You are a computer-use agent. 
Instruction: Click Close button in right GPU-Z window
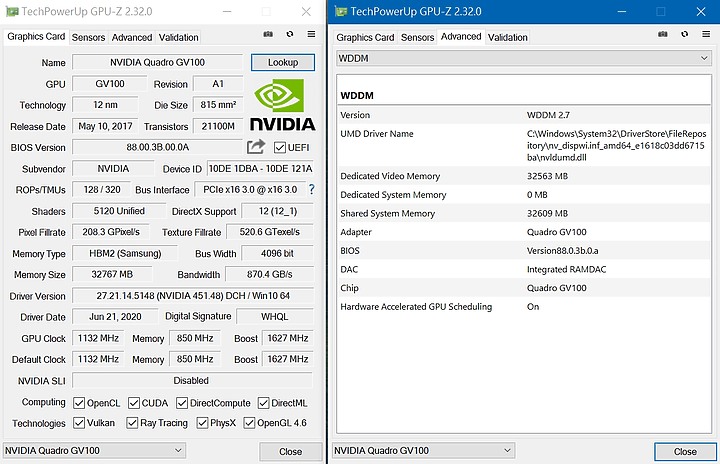[x=685, y=452]
